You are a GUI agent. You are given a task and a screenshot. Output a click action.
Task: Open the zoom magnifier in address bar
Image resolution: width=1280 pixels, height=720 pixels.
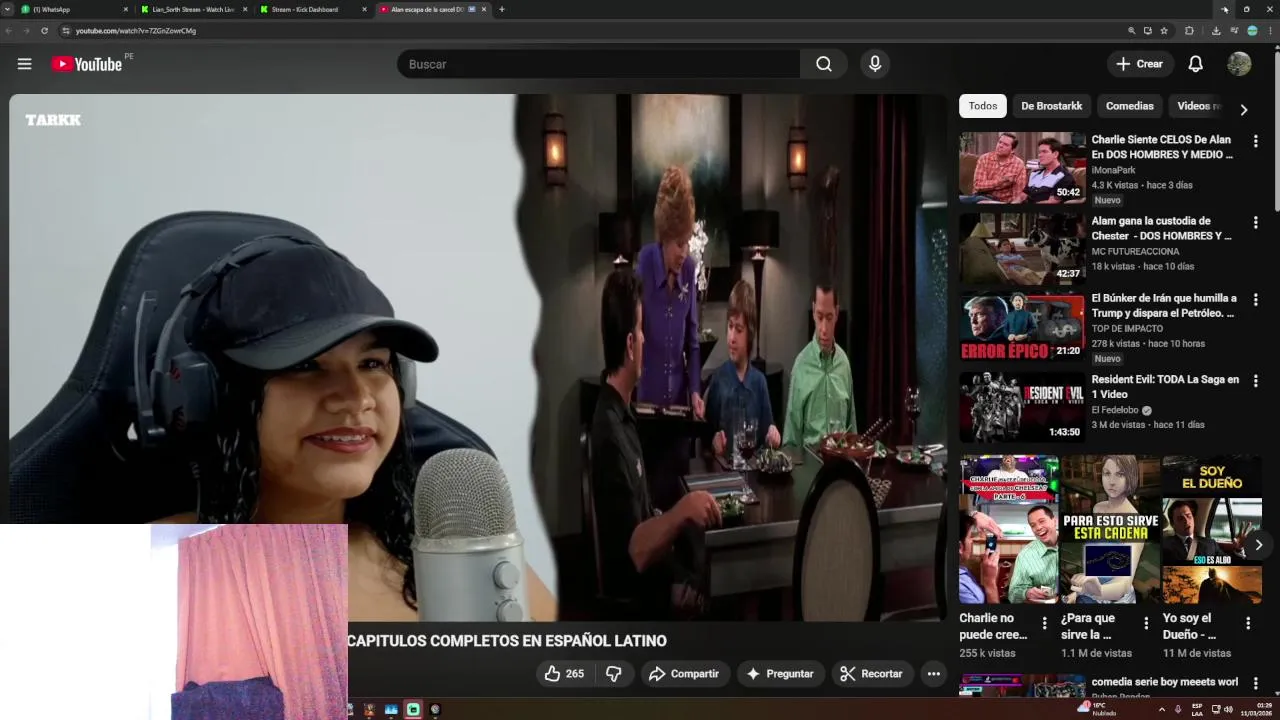pyautogui.click(x=1131, y=31)
